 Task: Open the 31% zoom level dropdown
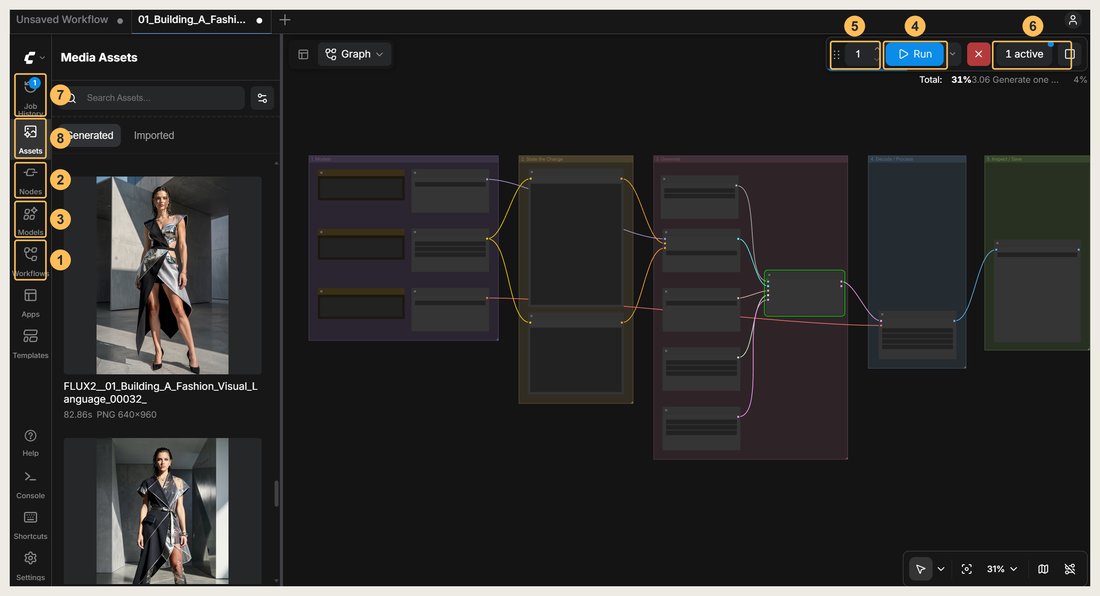click(x=1002, y=569)
